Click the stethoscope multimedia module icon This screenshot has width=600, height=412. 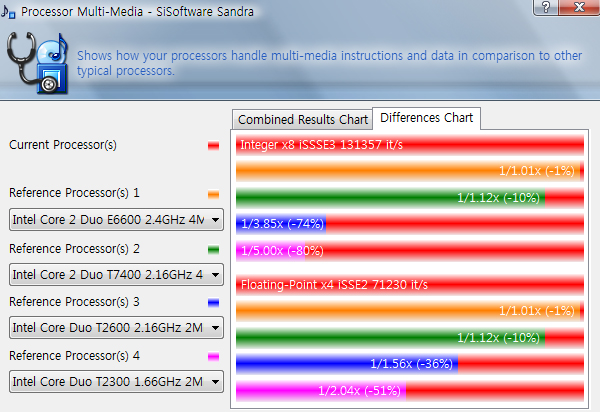point(38,63)
